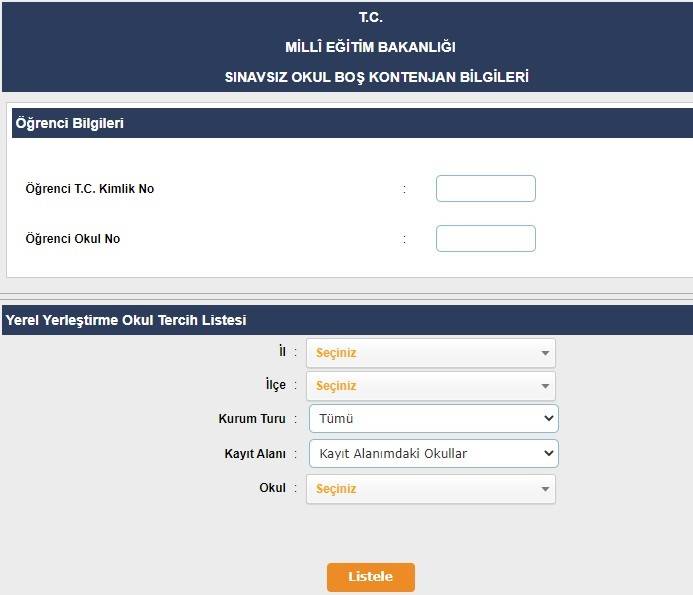The height and width of the screenshot is (595, 693).
Task: Click the Öğrenci T.C. Kimlik No input field
Action: [x=485, y=189]
